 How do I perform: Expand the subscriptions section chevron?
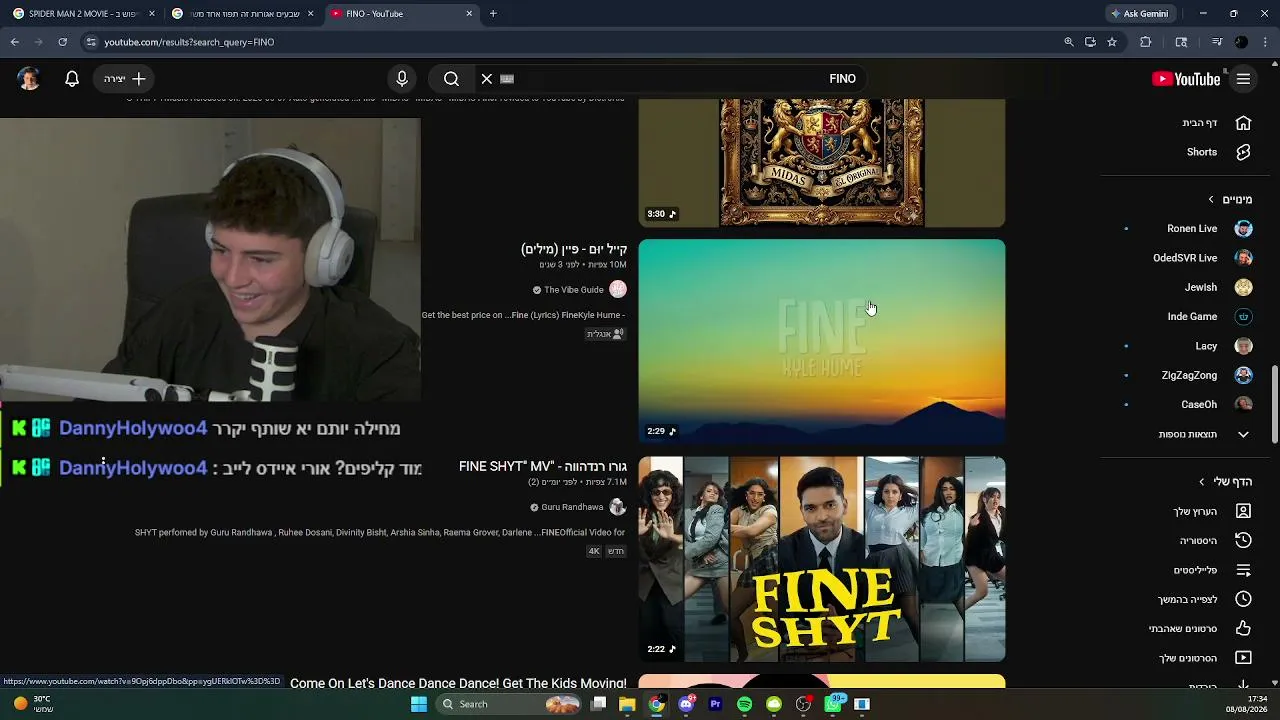point(1210,200)
